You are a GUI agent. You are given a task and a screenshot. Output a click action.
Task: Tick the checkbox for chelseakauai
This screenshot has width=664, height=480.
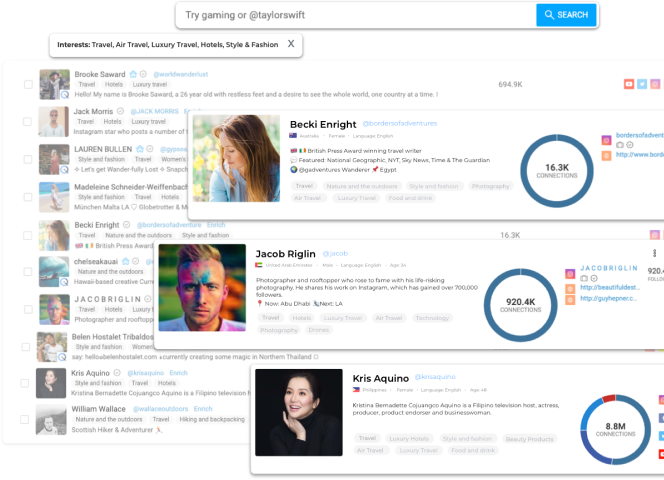[x=28, y=272]
